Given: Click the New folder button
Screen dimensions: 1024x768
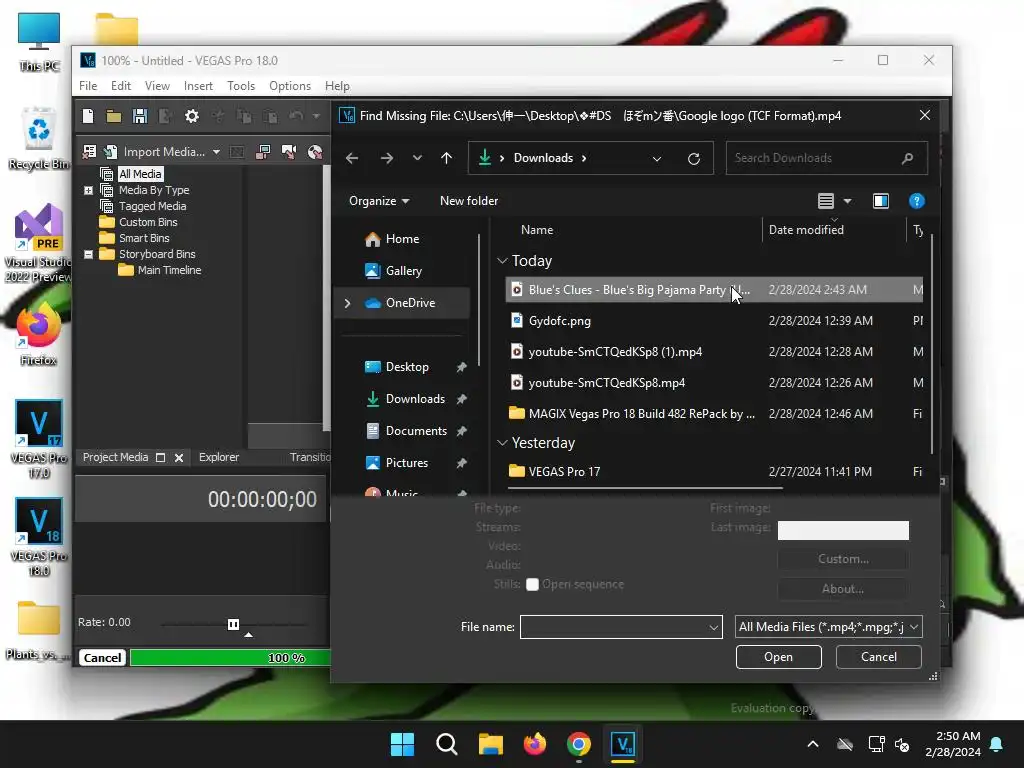Looking at the screenshot, I should [x=469, y=201].
